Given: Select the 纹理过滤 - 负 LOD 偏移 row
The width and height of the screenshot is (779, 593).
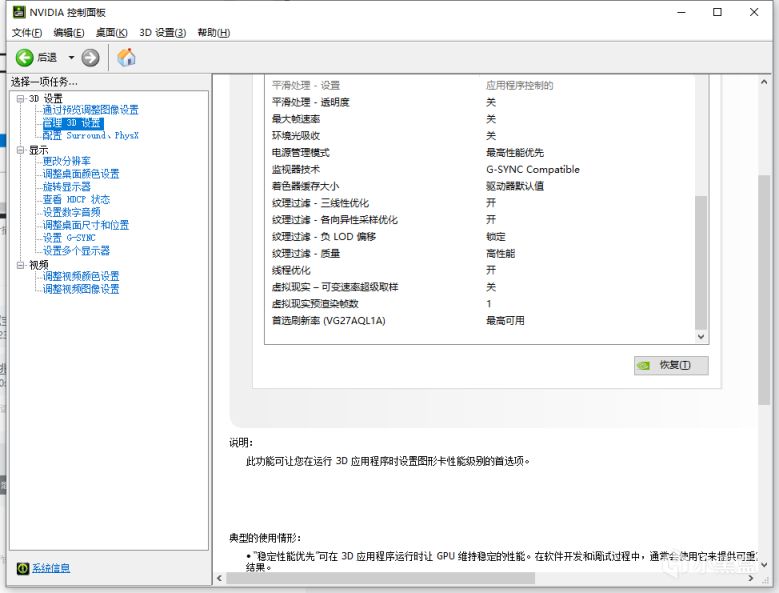Looking at the screenshot, I should pos(480,237).
